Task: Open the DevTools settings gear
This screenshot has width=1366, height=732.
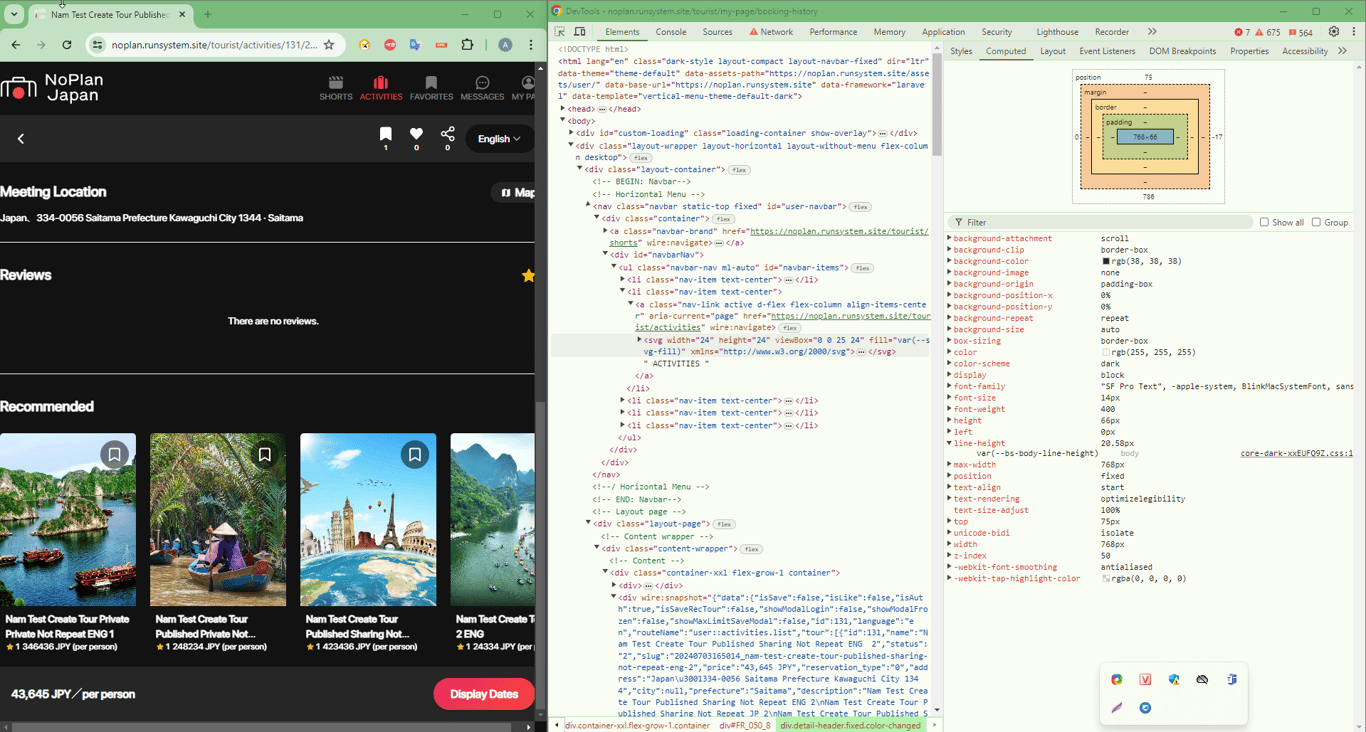Action: click(x=1334, y=32)
